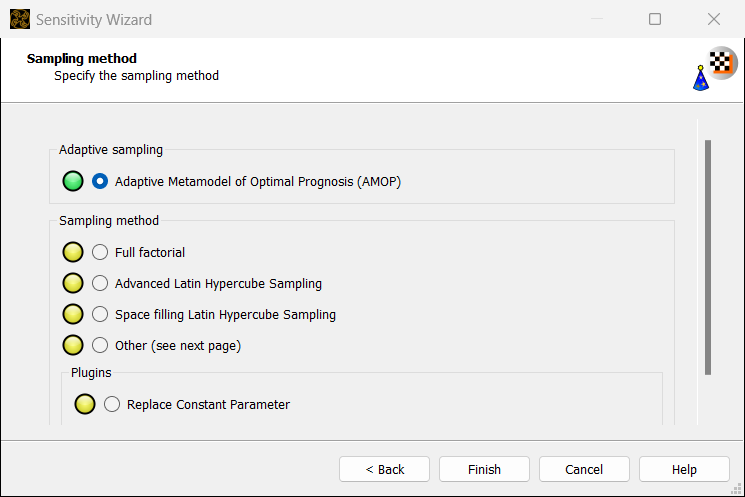Viewport: 745px width, 497px height.
Task: Select the Full factorial radio button
Action: (100, 252)
